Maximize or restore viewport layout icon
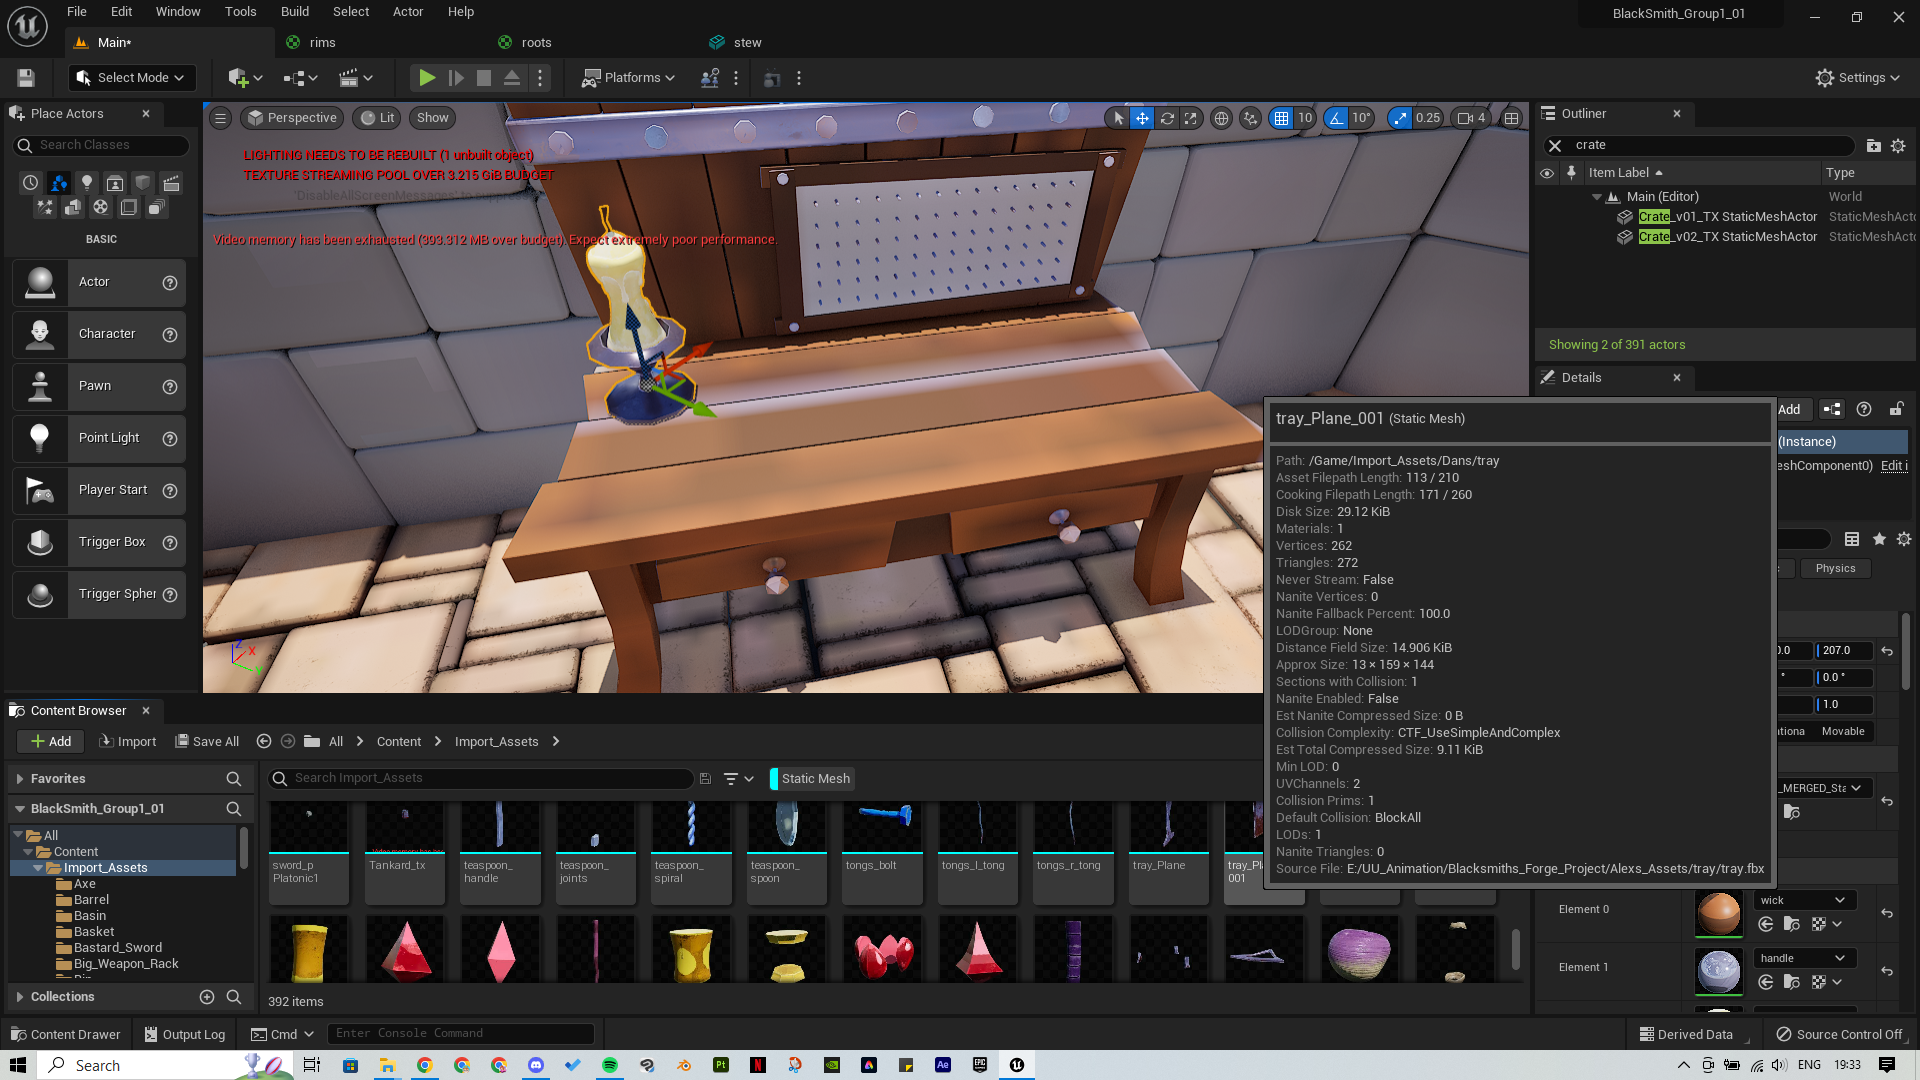The width and height of the screenshot is (1920, 1080). 1512,118
